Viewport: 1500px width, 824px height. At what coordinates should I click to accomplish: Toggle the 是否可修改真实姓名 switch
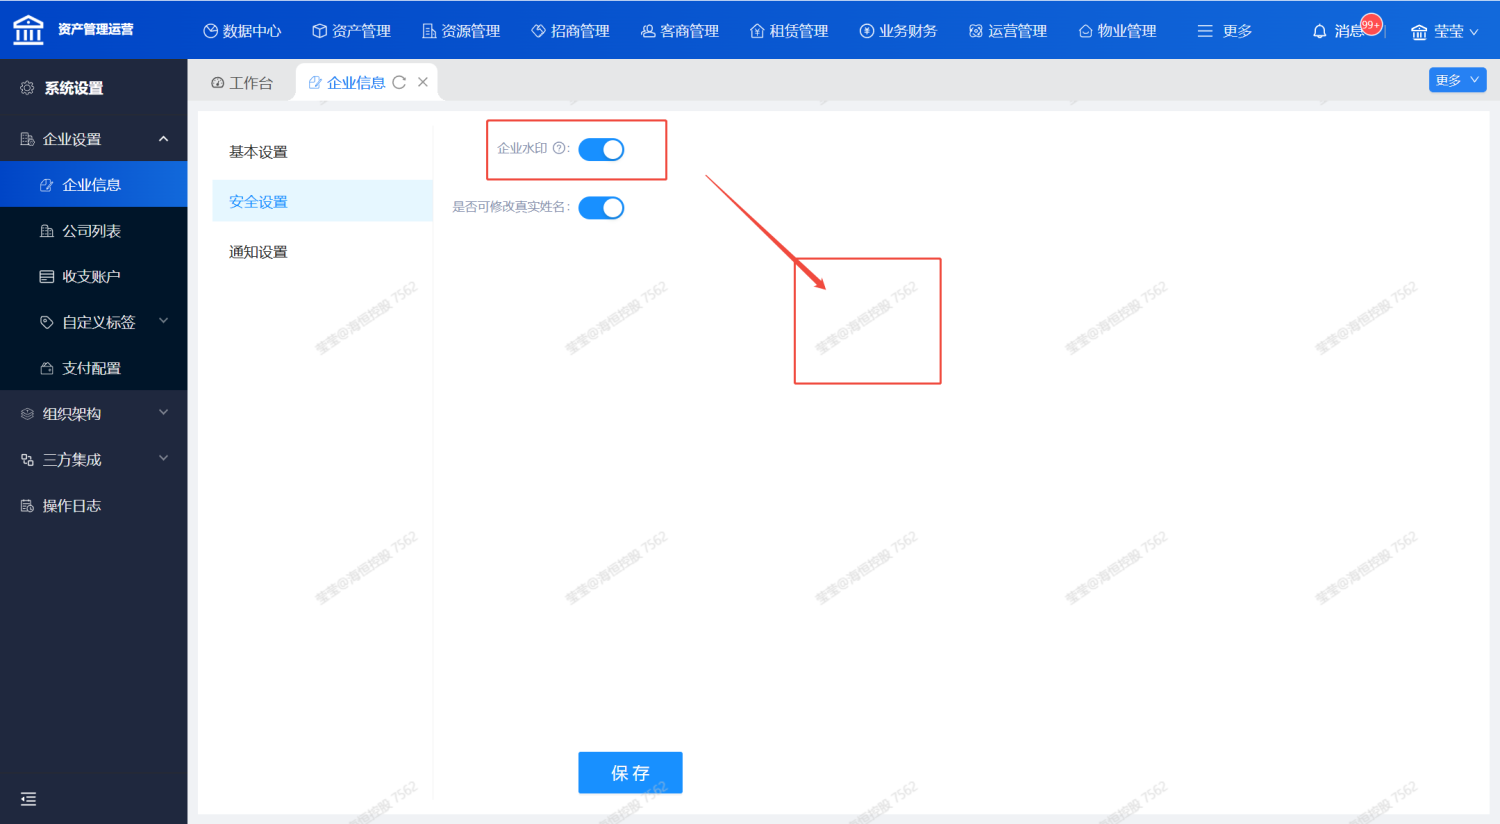coord(601,208)
